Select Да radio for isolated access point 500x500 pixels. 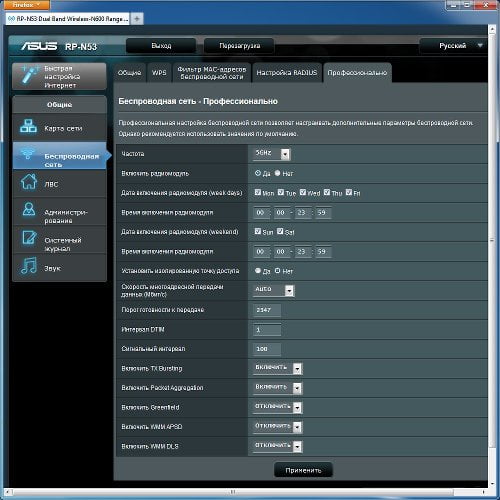(x=258, y=270)
